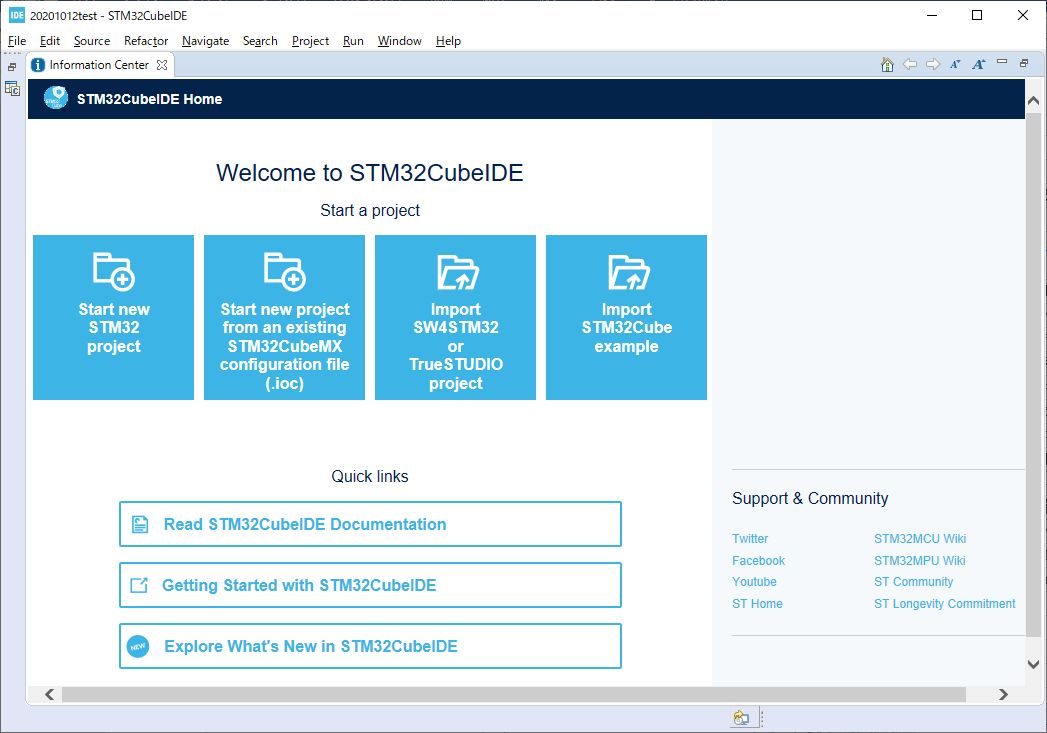Close the Information Center tab
1047x733 pixels.
(x=163, y=65)
